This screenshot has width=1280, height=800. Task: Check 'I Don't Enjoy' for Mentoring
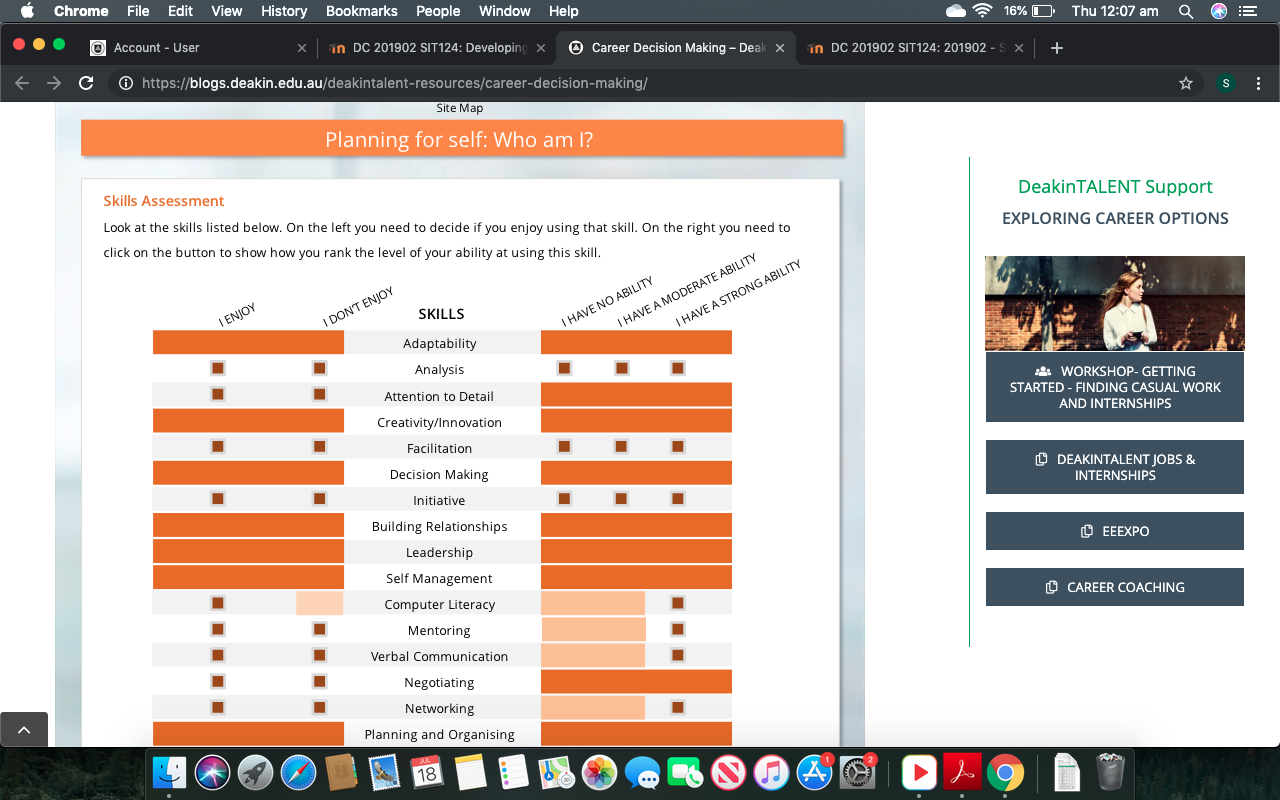click(x=320, y=630)
